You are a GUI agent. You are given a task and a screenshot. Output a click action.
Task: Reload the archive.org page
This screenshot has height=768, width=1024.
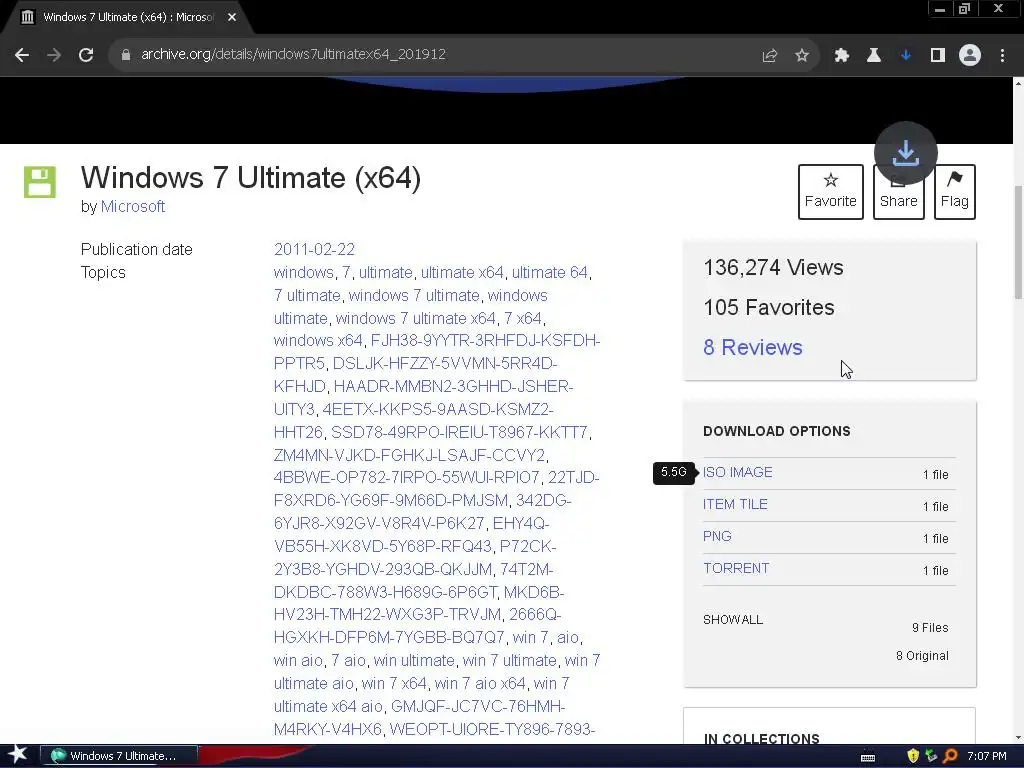coord(86,55)
